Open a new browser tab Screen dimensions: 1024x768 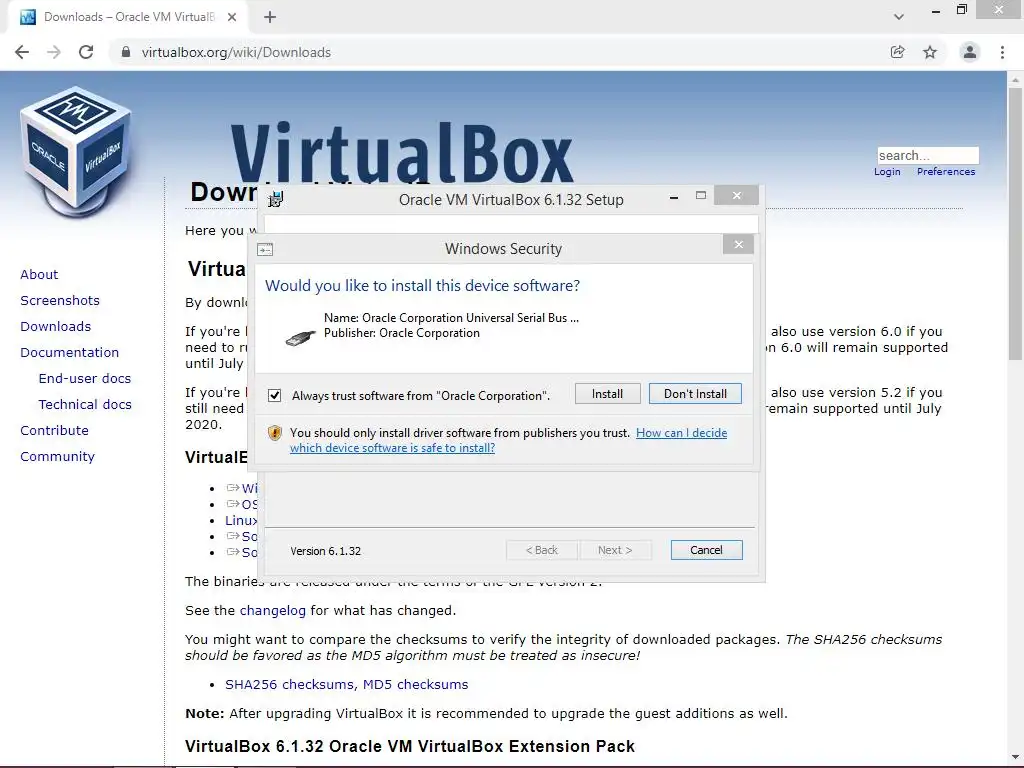click(270, 17)
